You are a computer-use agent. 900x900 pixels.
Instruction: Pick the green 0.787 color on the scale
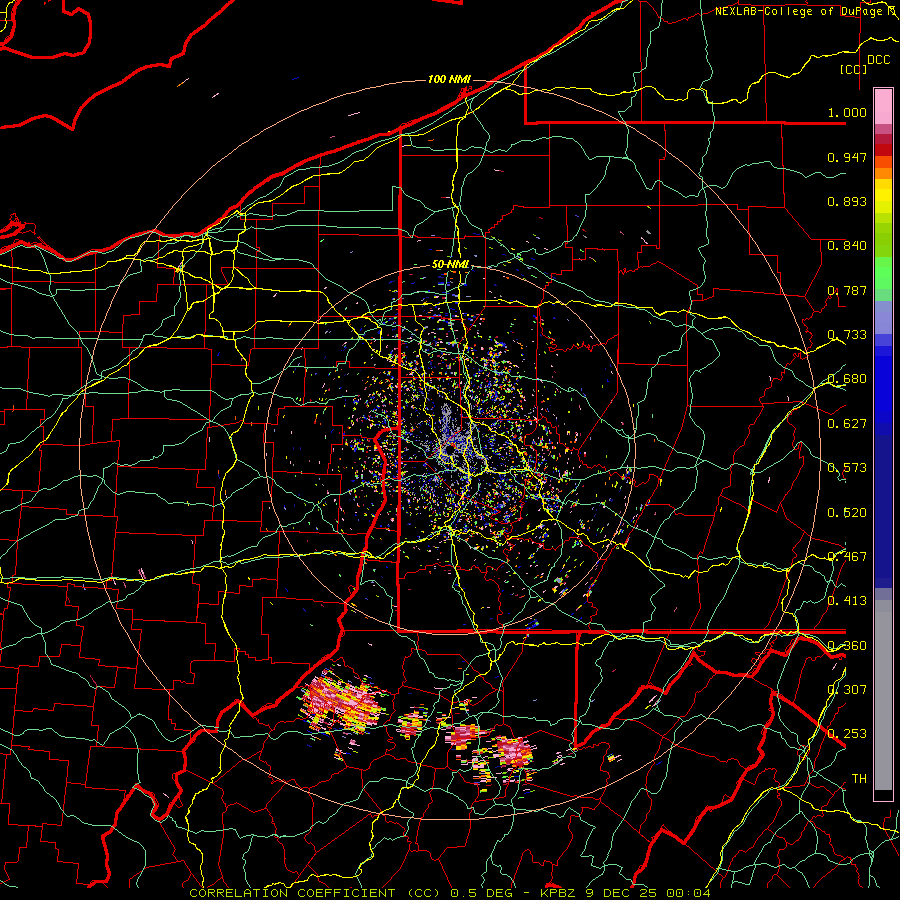coord(883,278)
